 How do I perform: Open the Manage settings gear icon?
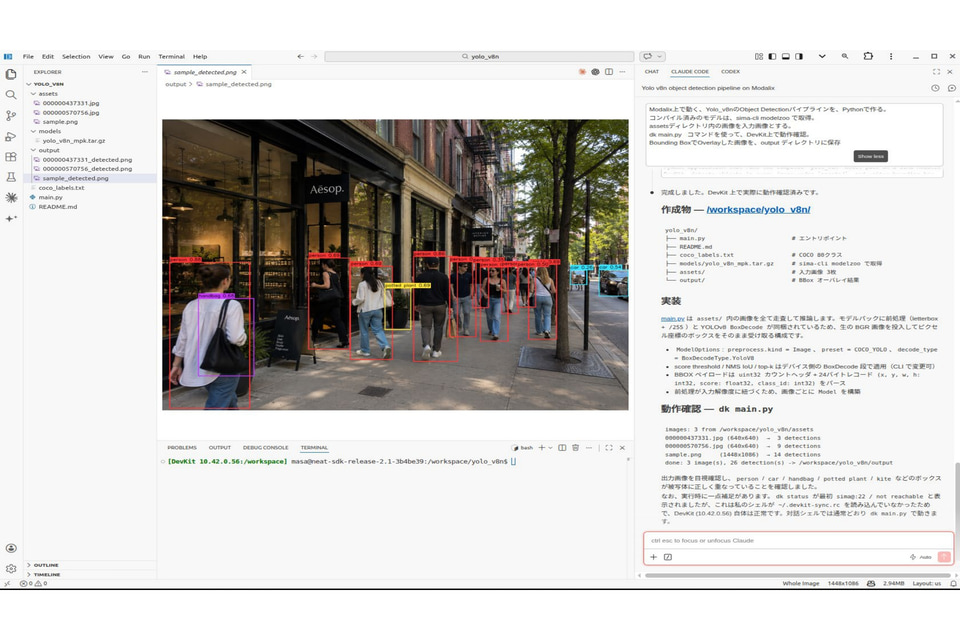[11, 568]
